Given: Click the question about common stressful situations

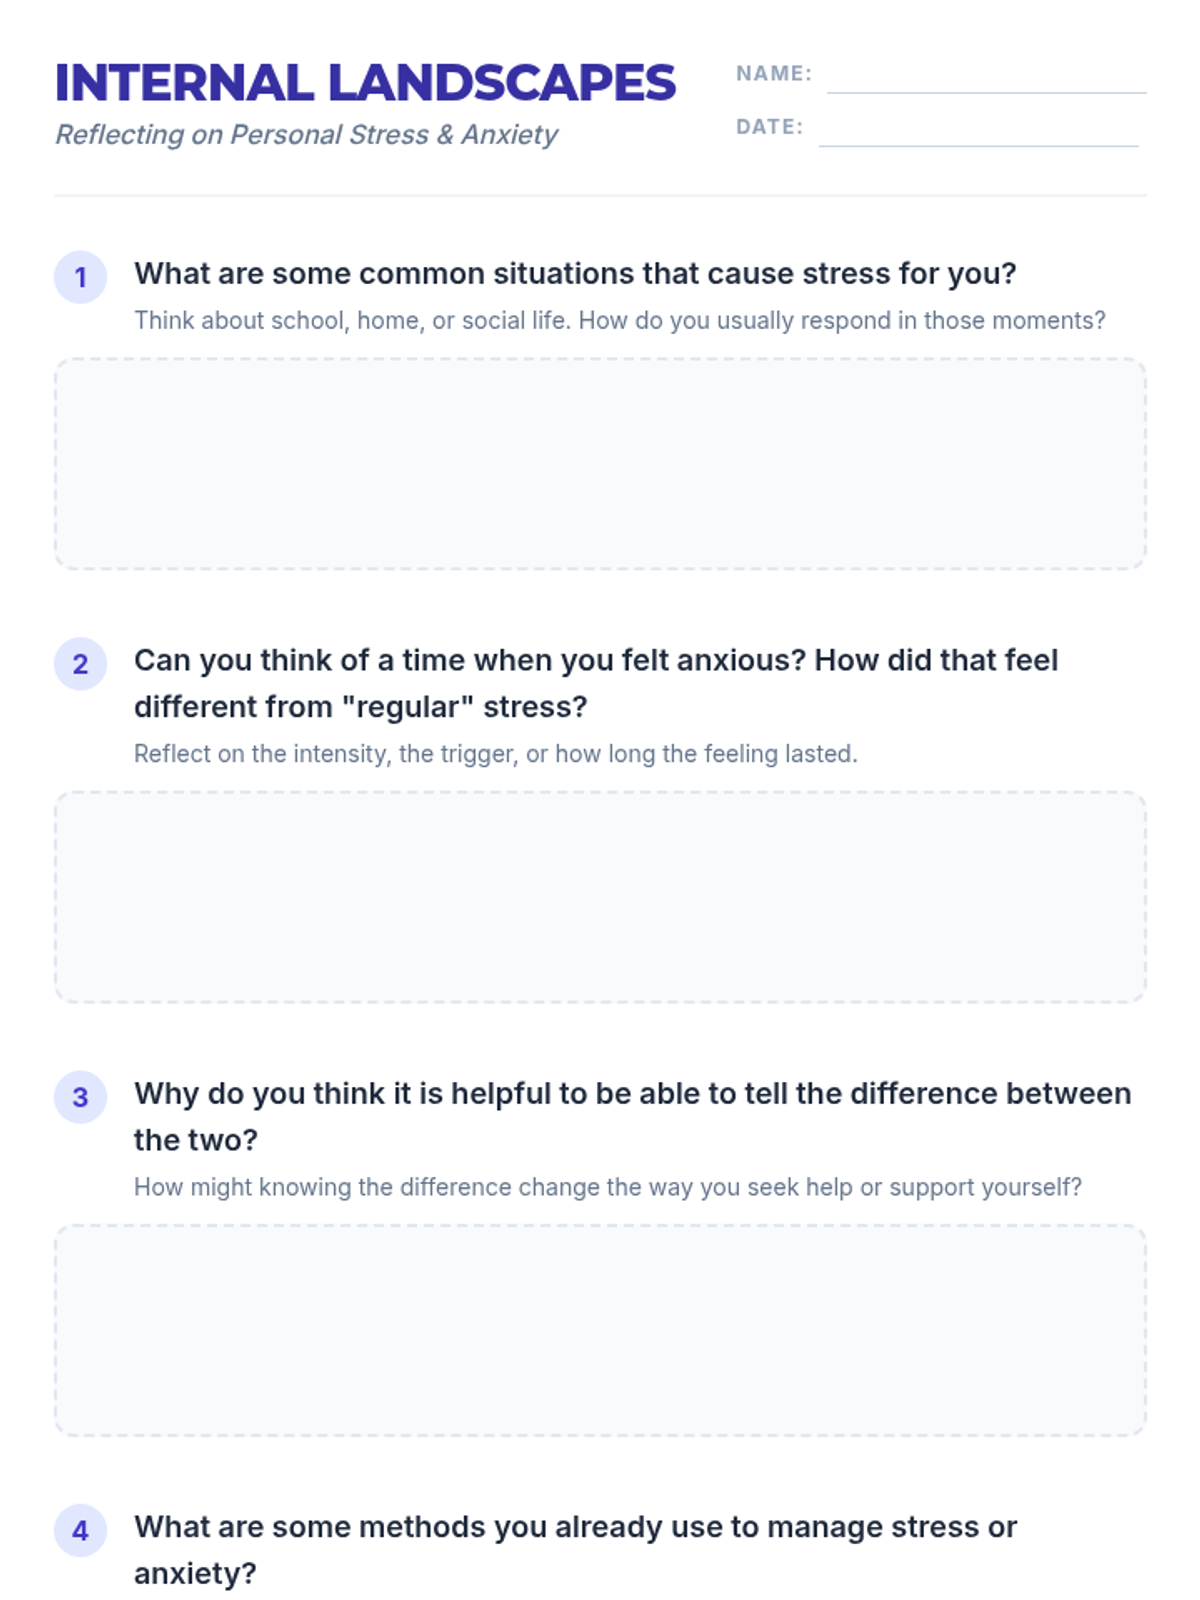Looking at the screenshot, I should click(x=575, y=274).
